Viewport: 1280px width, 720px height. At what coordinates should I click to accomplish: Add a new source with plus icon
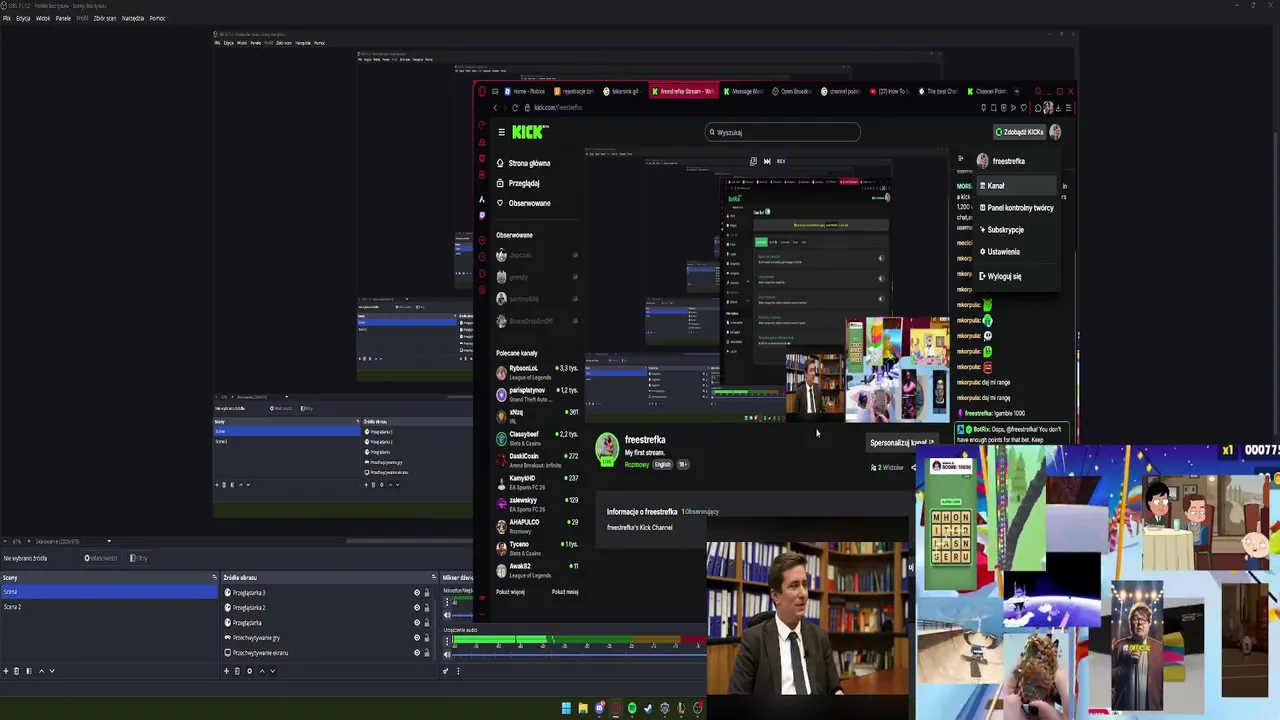point(226,671)
